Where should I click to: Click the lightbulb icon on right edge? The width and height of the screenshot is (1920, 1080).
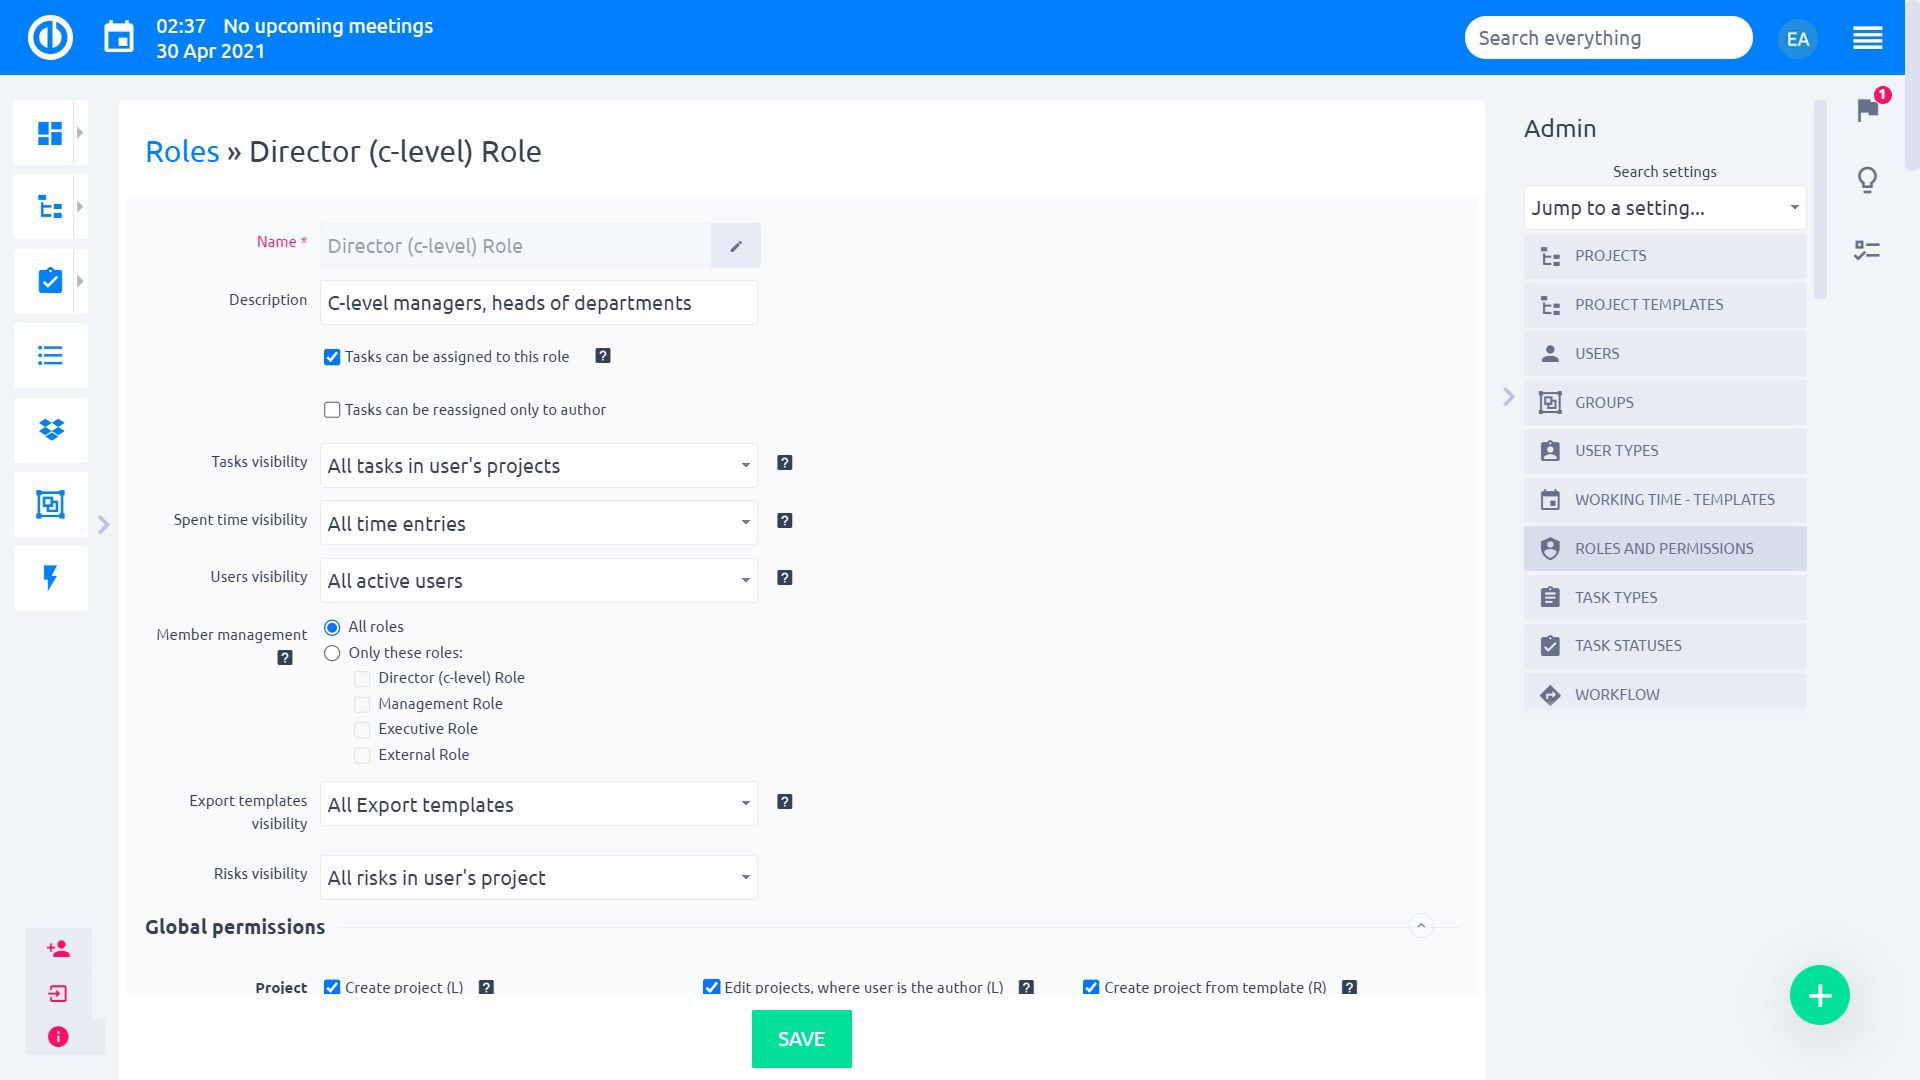coord(1867,180)
